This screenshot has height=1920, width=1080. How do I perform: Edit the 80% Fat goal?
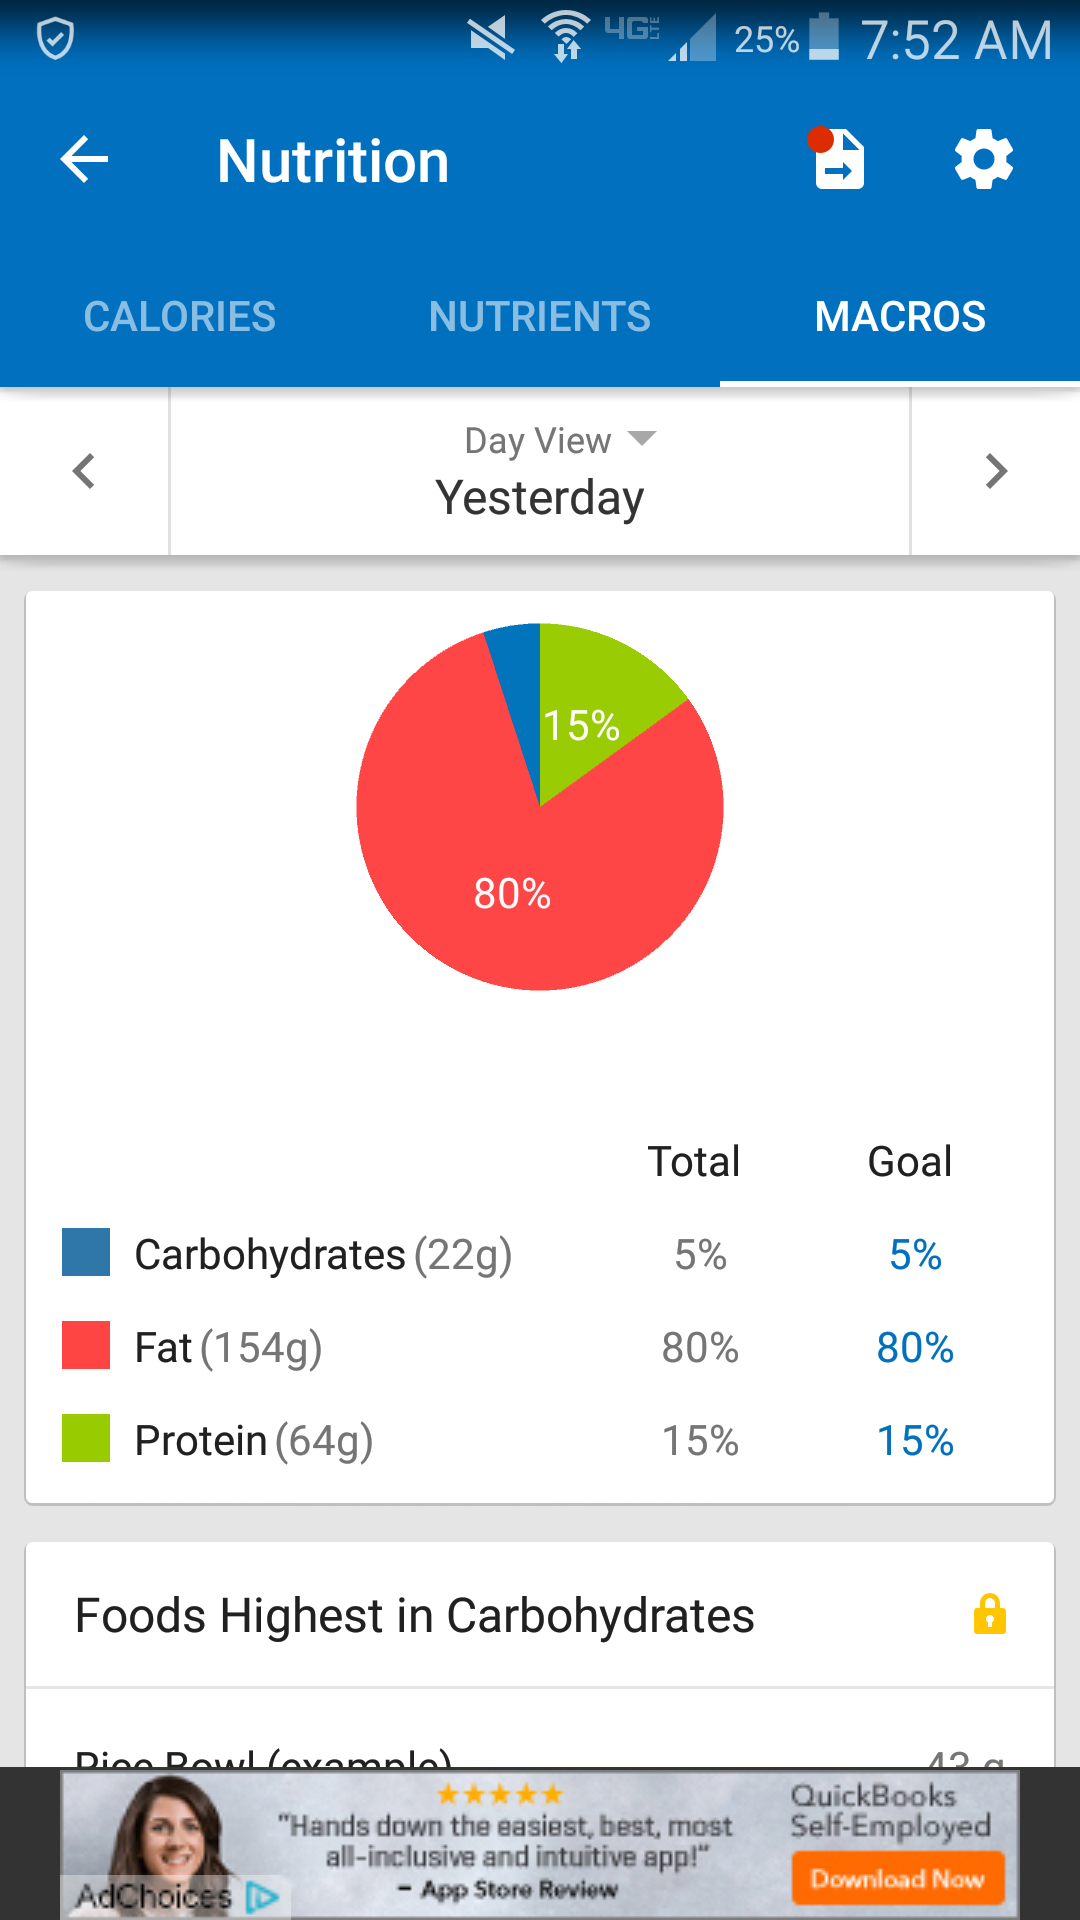(x=915, y=1348)
